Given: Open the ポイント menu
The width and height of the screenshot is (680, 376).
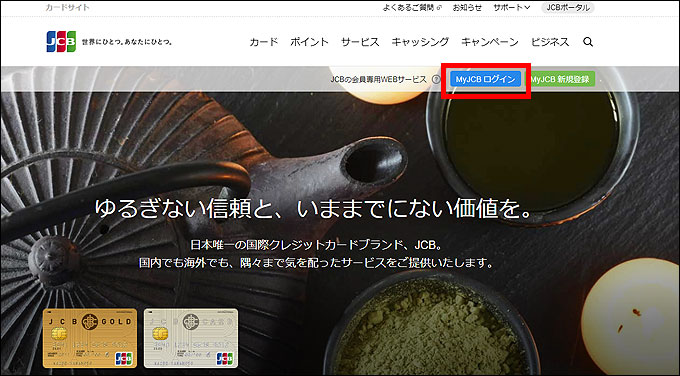Looking at the screenshot, I should 309,42.
